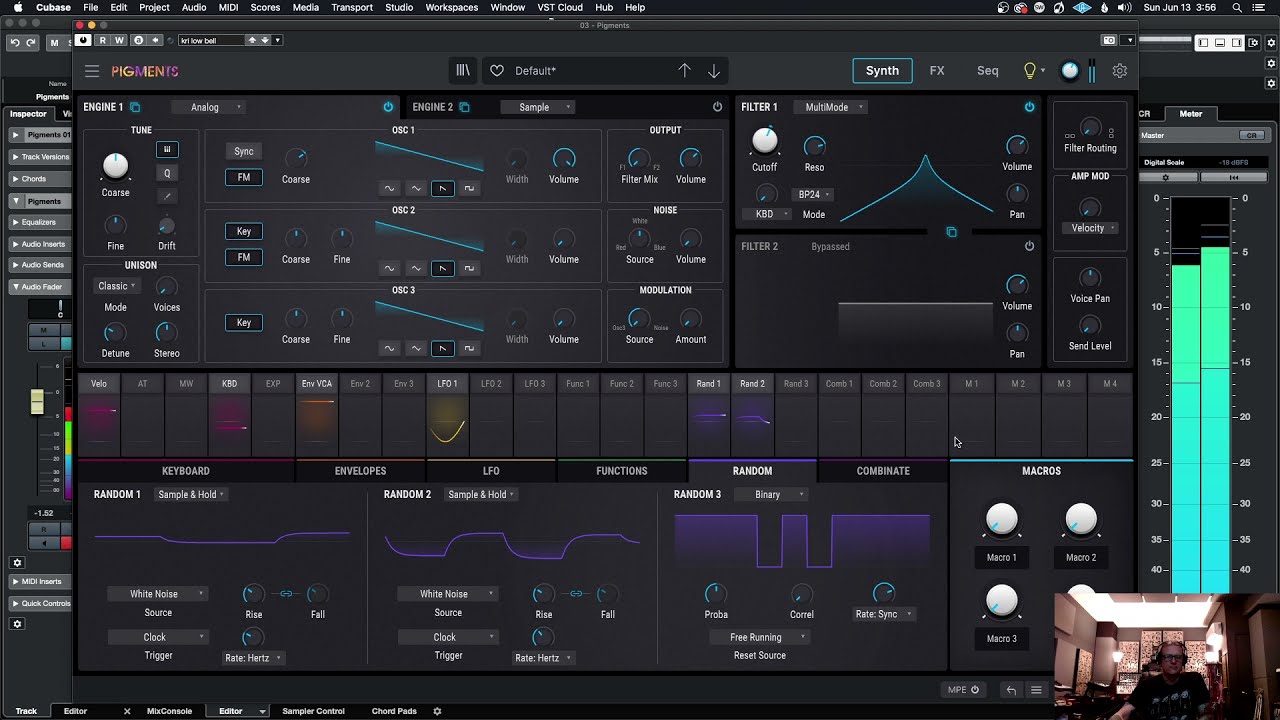This screenshot has height=720, width=1280.
Task: Favorite the preset with heart icon
Action: click(497, 71)
